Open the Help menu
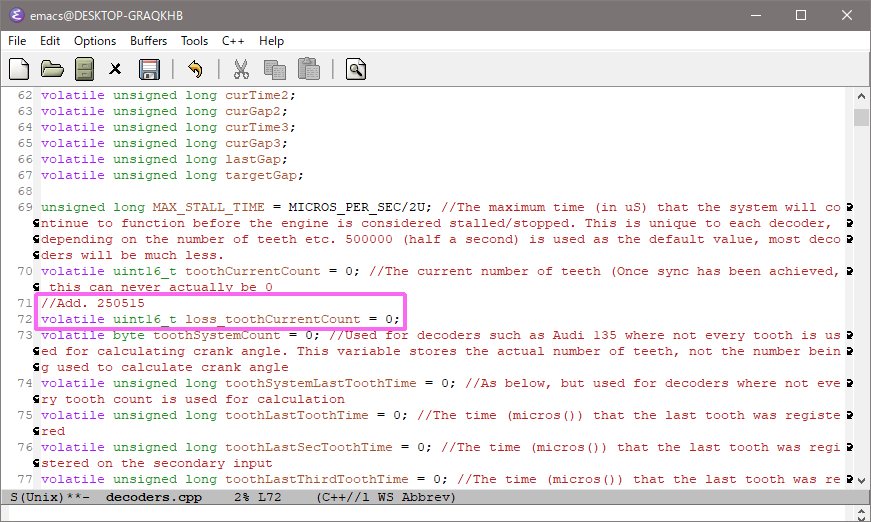This screenshot has width=871, height=522. (x=272, y=41)
